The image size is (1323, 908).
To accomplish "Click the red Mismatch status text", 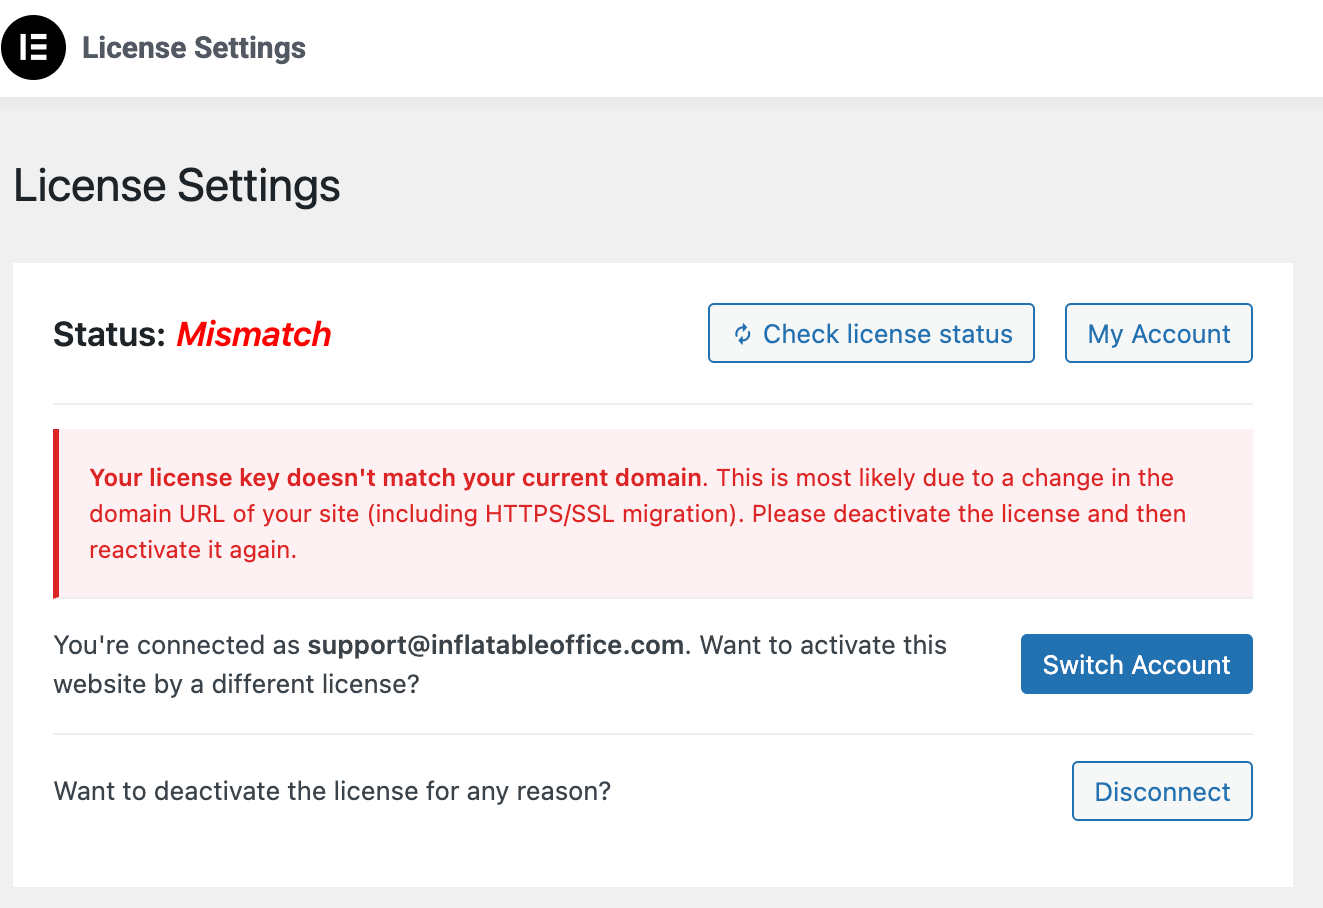I will 254,334.
